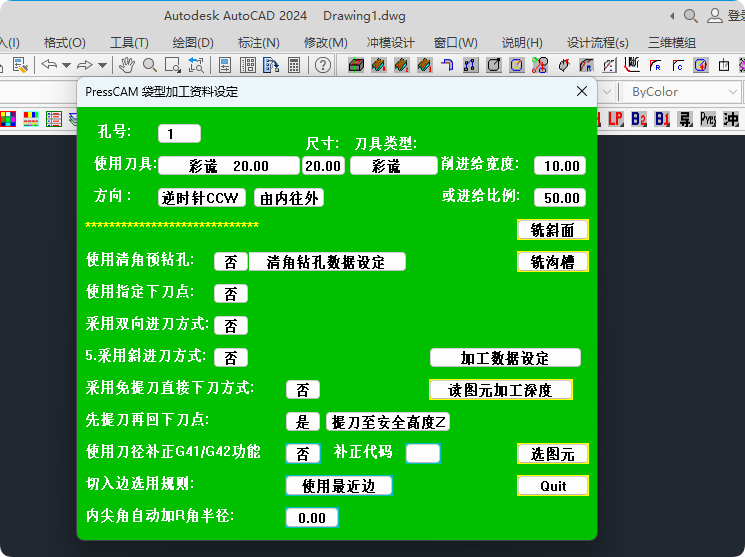Open the Redo history dropdown arrow

coord(102,65)
